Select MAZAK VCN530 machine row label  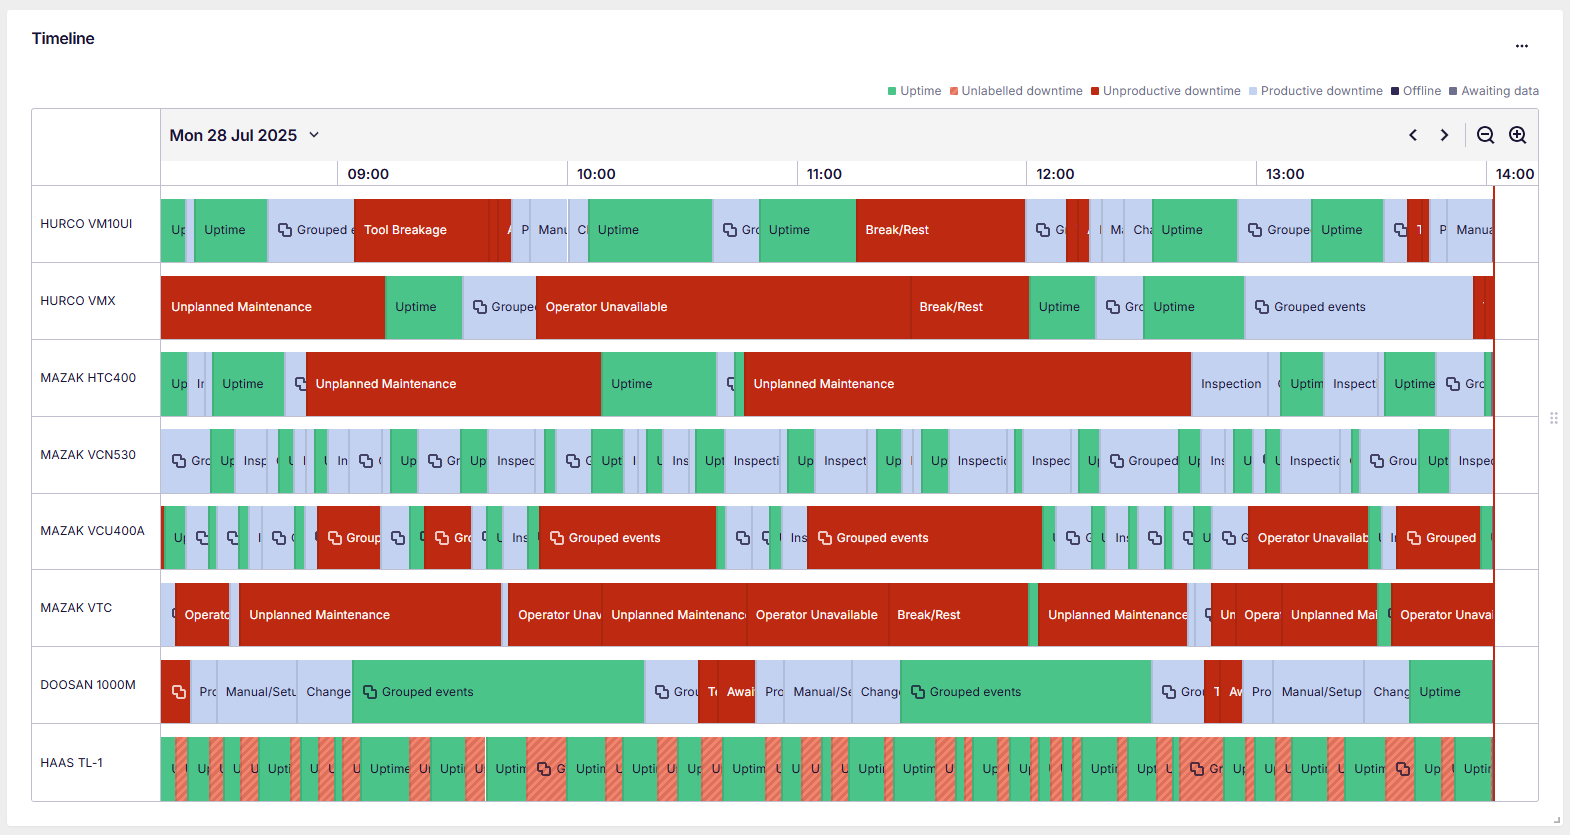point(88,455)
